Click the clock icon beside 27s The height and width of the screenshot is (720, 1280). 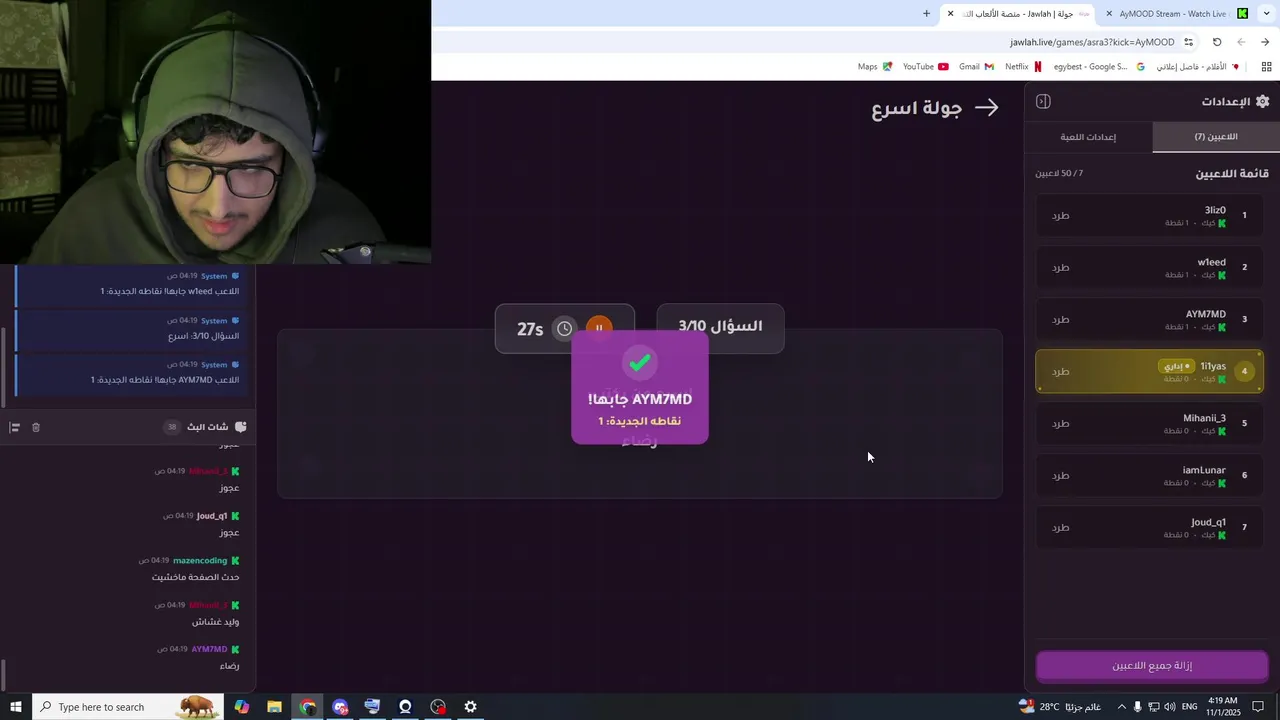565,329
